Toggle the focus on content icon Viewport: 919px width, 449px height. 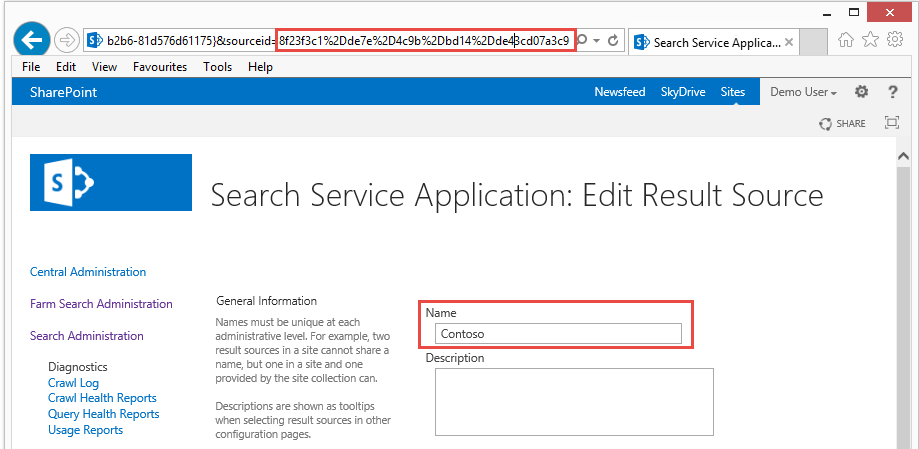coord(892,123)
